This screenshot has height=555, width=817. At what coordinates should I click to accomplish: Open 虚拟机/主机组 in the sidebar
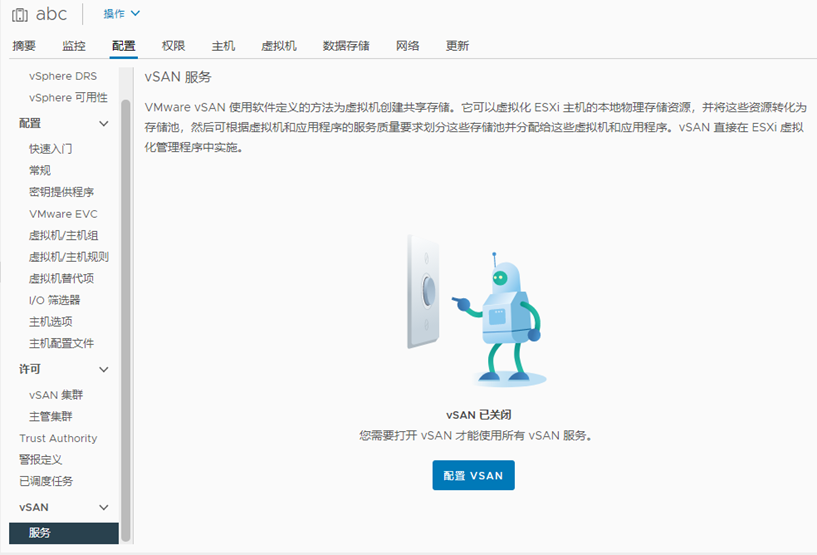(x=64, y=235)
